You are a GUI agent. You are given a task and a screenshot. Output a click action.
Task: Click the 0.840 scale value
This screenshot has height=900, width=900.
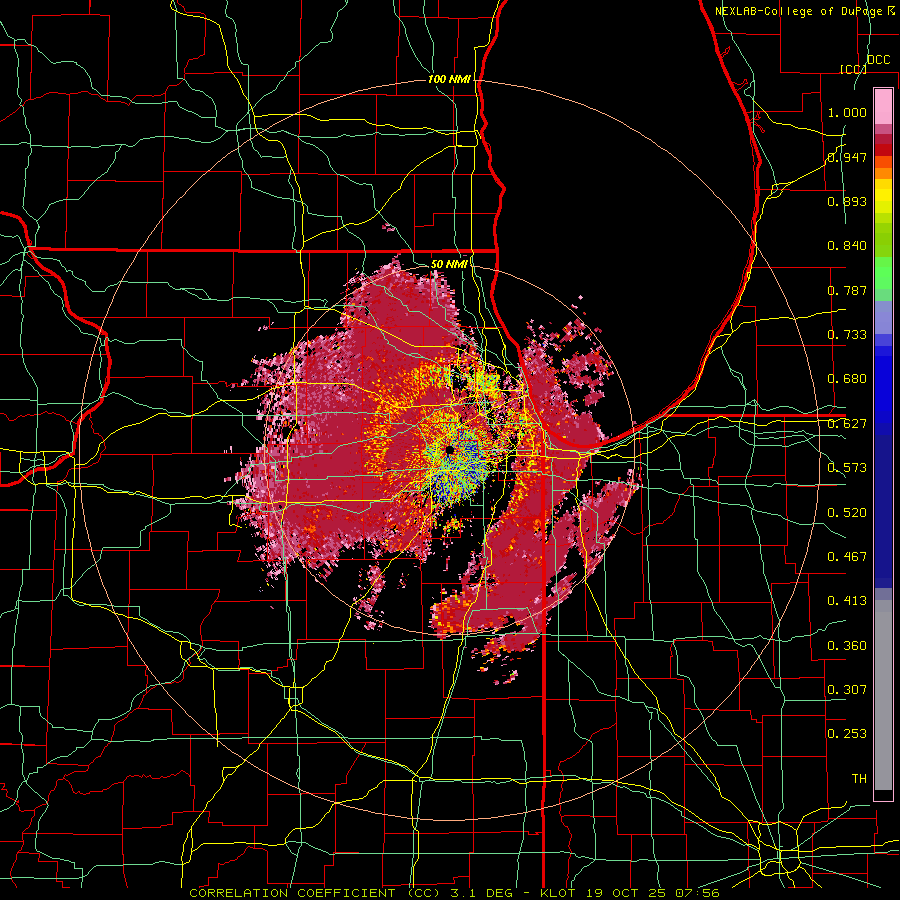tap(847, 246)
